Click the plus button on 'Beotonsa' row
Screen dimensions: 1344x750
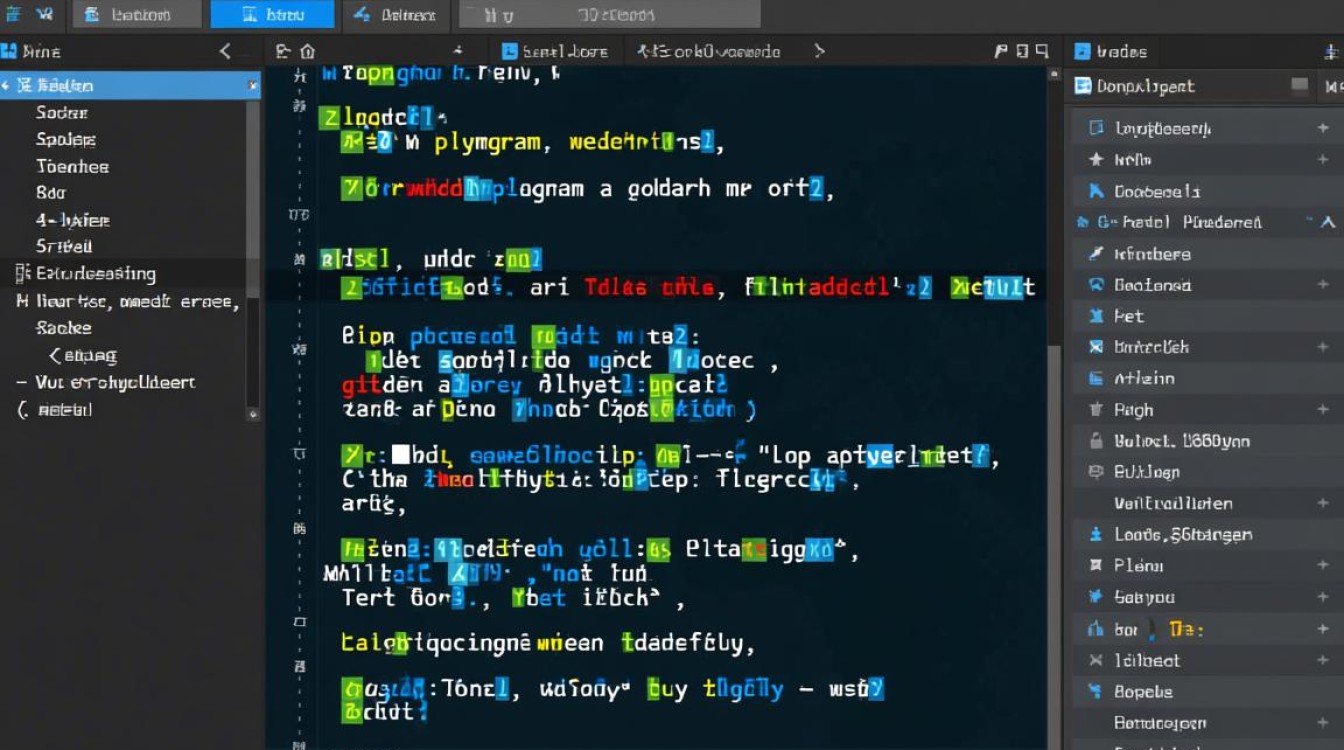1323,285
